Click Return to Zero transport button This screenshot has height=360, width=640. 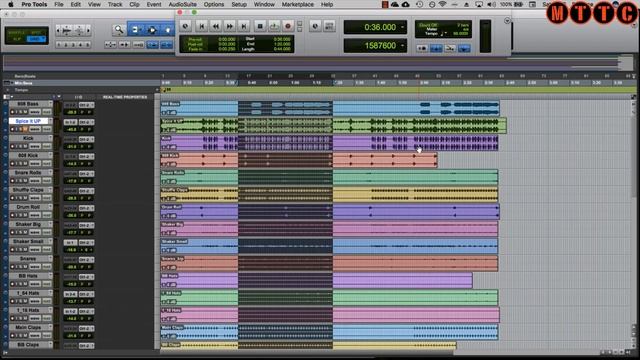pyautogui.click(x=201, y=26)
